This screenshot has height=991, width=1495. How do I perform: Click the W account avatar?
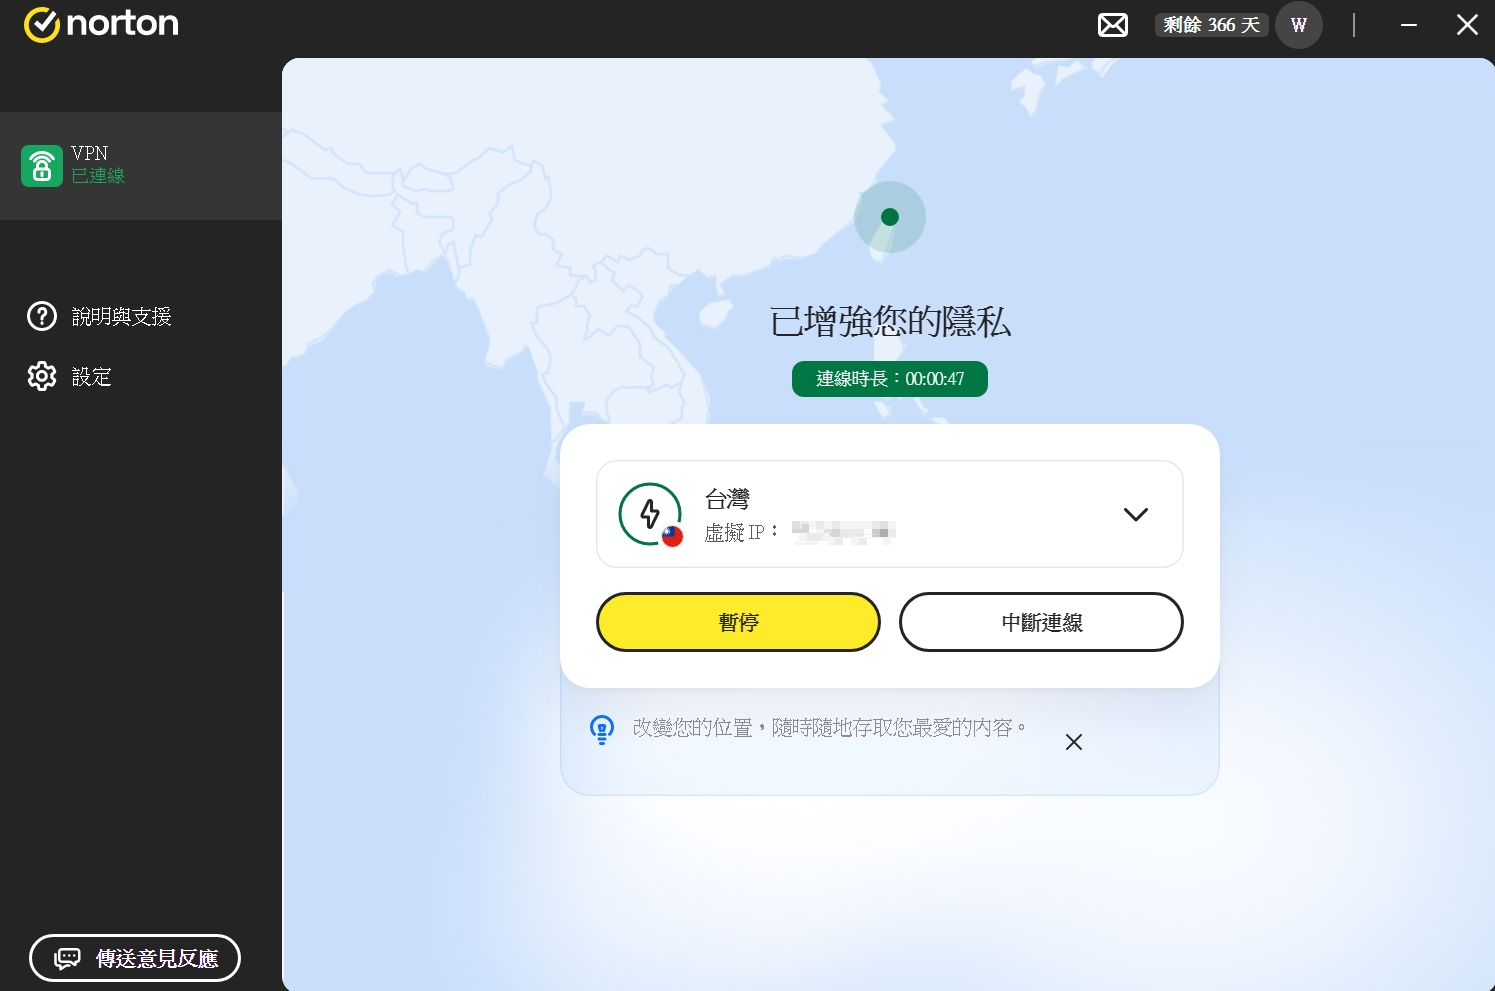[1298, 25]
